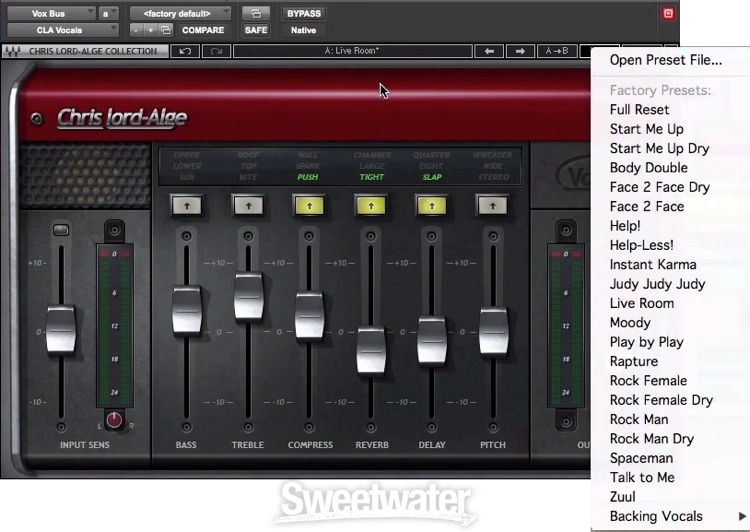Click the SAFE button
The height and width of the screenshot is (532, 750).
pos(256,30)
